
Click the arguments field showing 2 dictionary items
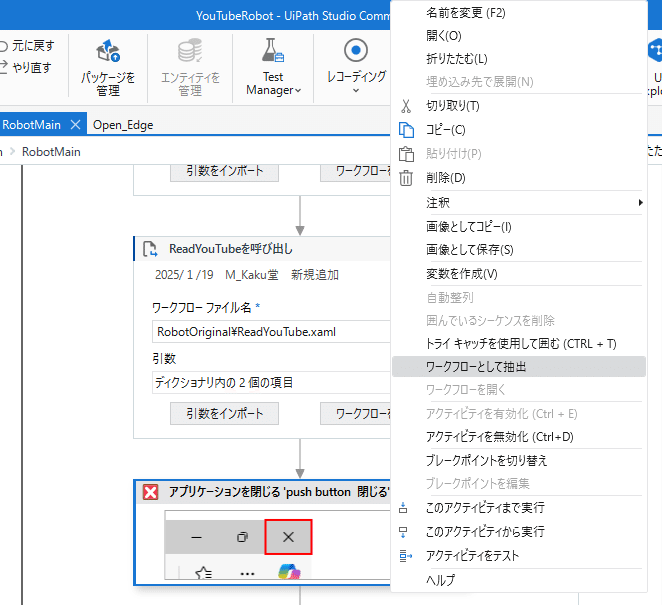(271, 383)
